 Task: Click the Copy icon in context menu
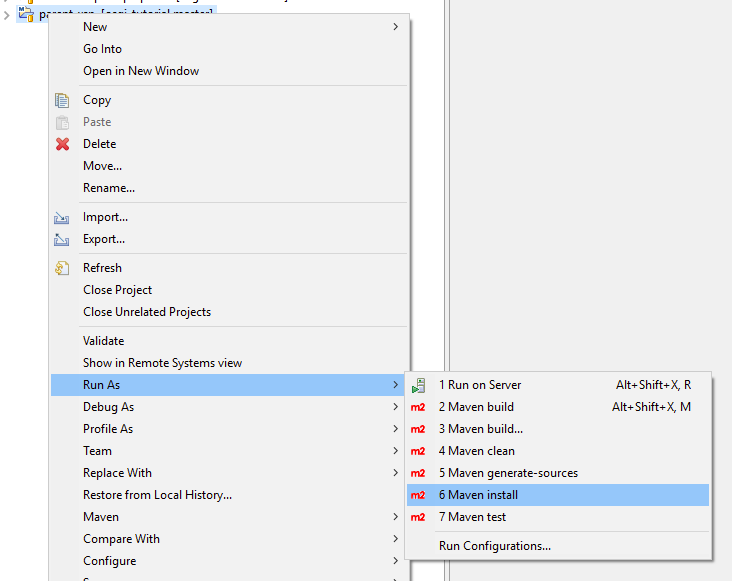coord(62,100)
